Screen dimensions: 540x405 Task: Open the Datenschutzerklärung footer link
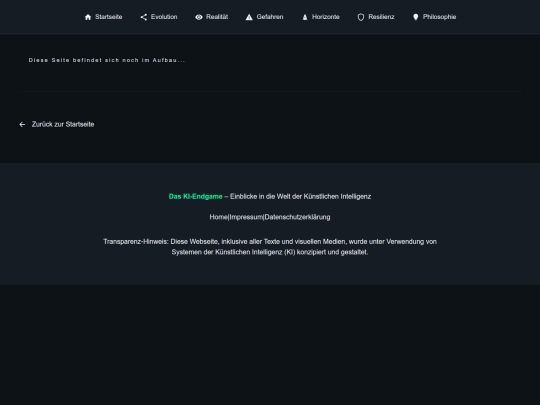click(x=298, y=217)
